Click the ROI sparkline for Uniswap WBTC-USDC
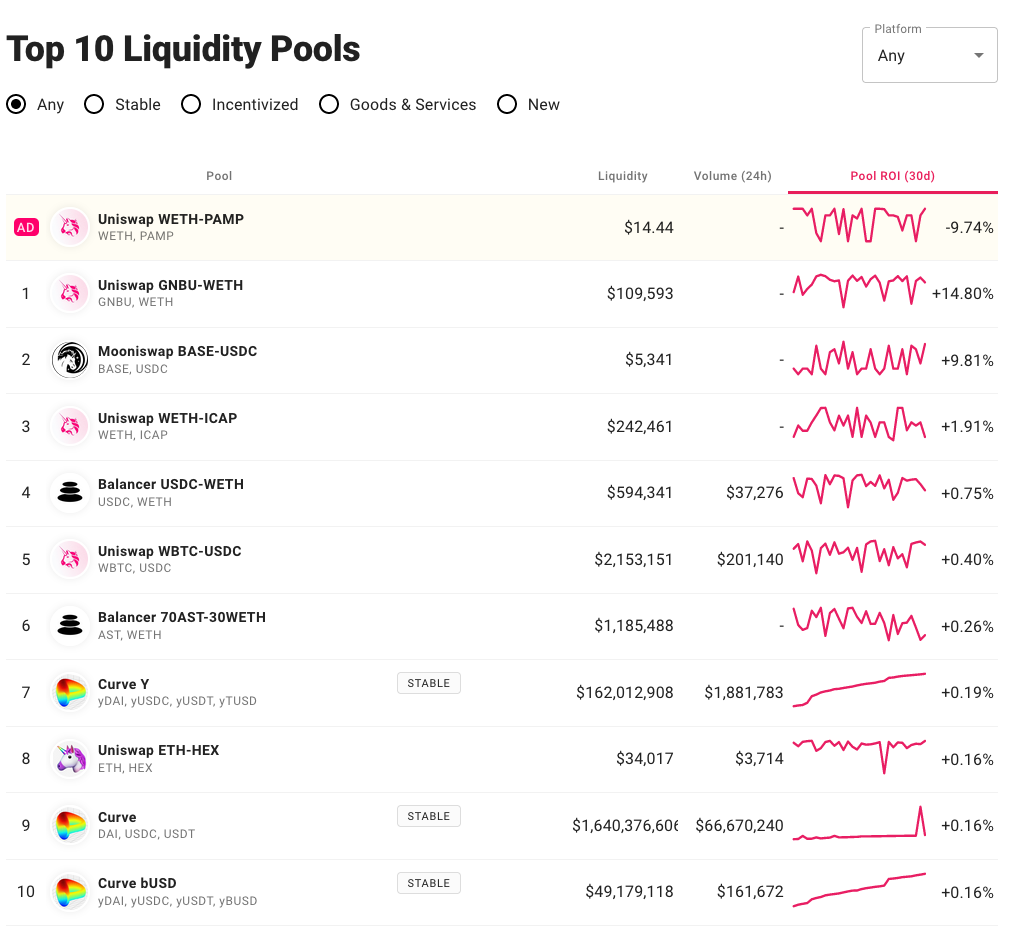The height and width of the screenshot is (929, 1009). (x=859, y=557)
